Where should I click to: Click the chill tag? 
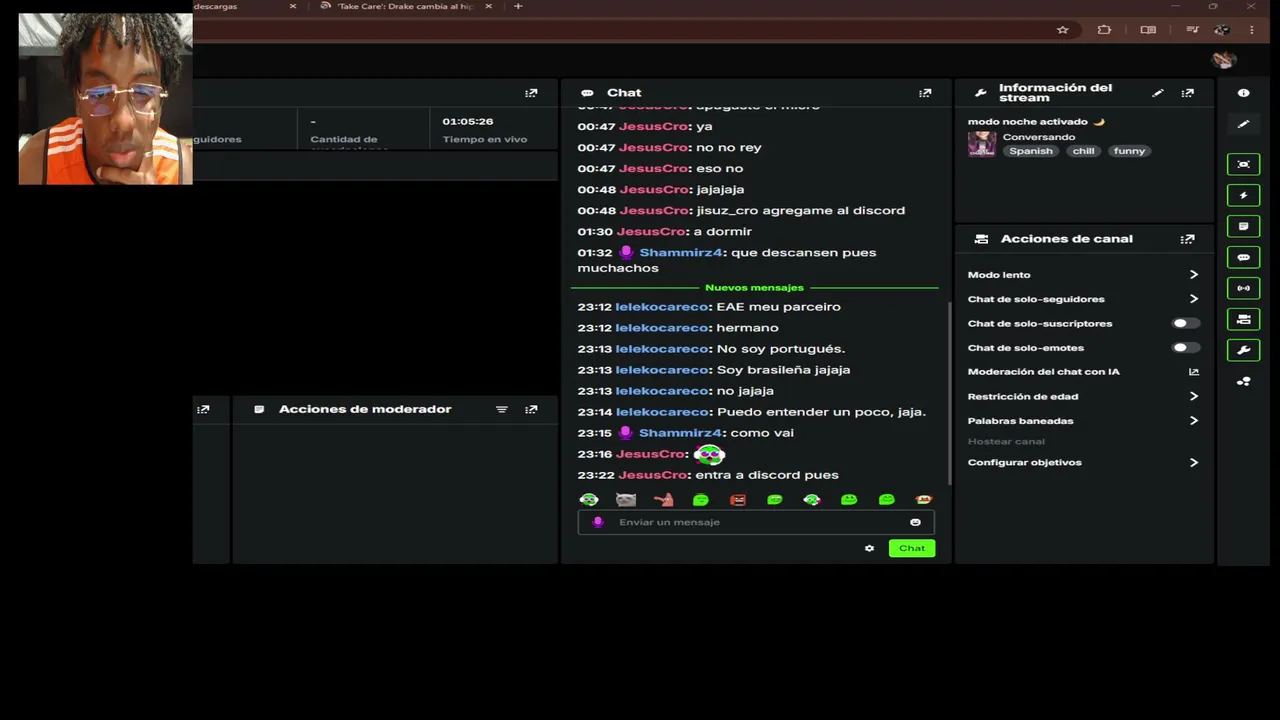point(1084,151)
